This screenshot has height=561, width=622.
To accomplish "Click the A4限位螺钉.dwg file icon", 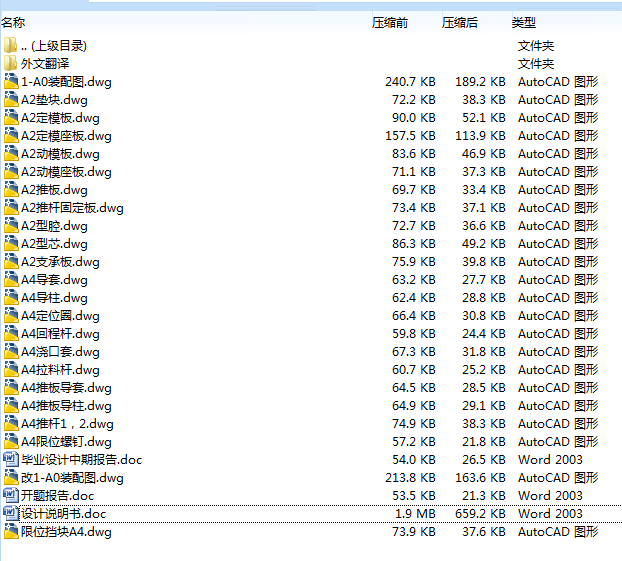I will coord(11,441).
